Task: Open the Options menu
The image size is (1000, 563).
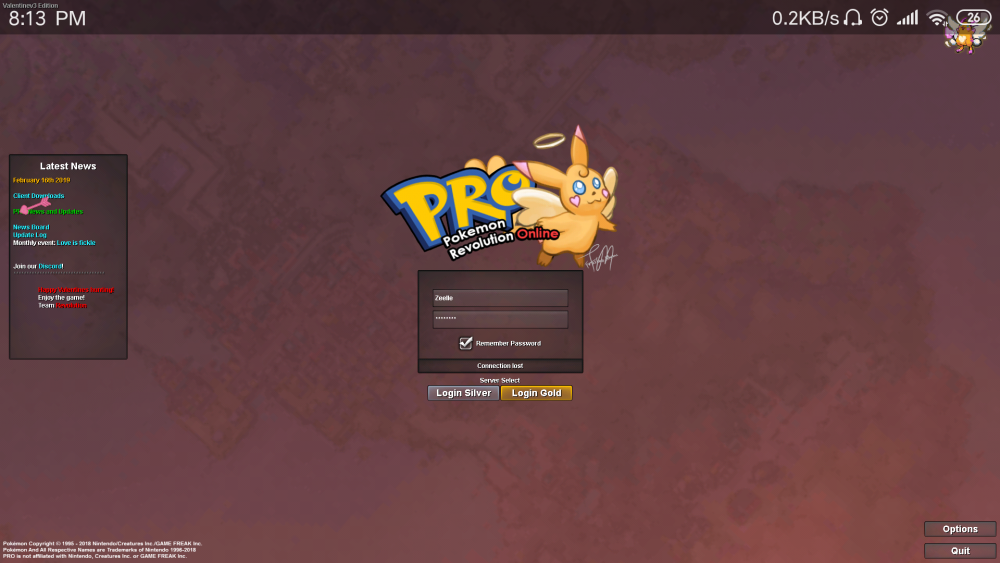Action: pos(960,529)
